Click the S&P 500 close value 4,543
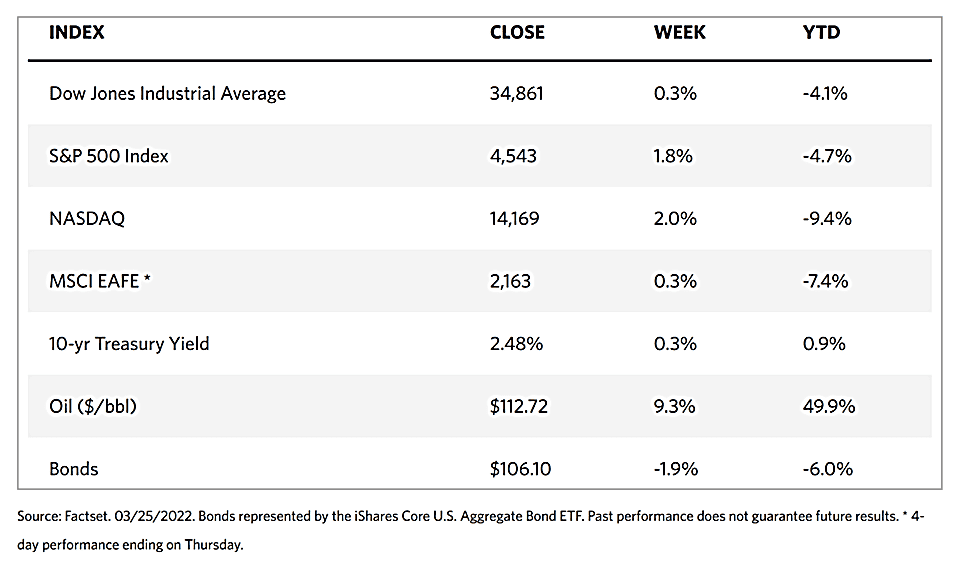Viewport: 955px width, 568px height. pyautogui.click(x=512, y=156)
